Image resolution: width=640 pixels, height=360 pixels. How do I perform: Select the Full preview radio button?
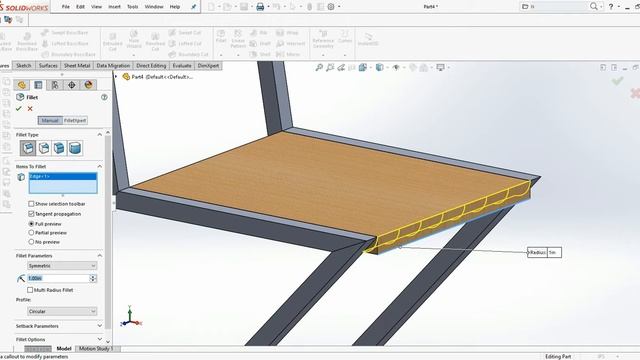[31, 224]
